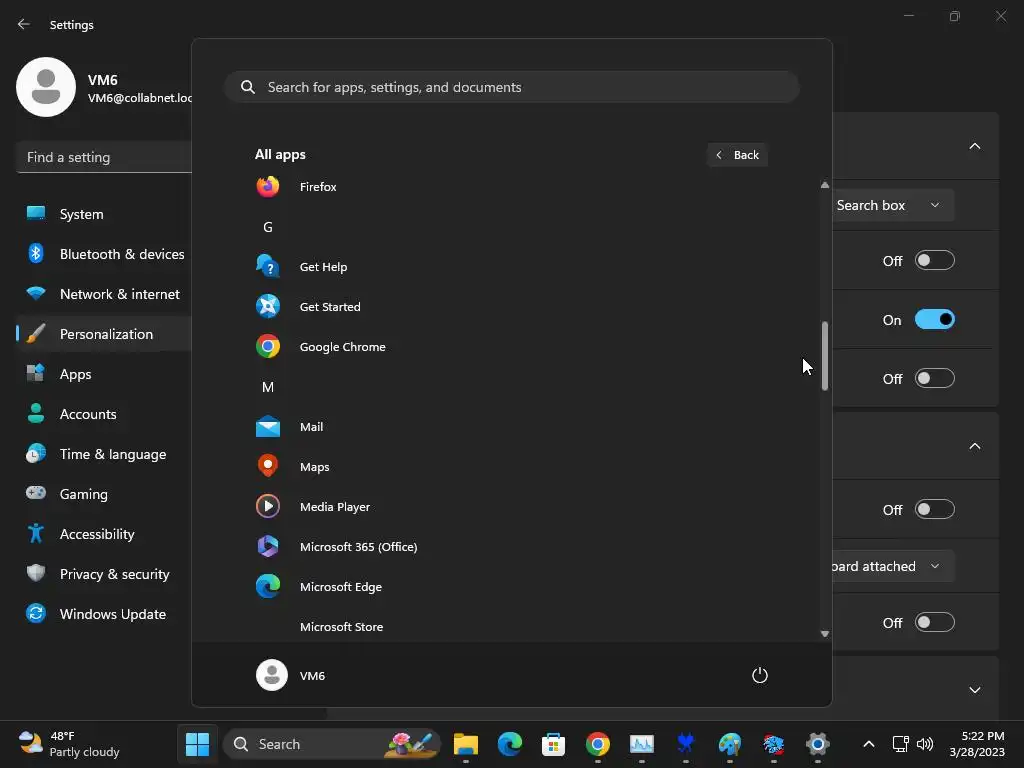Open the clock and date 5:22 PM
The width and height of the screenshot is (1024, 768).
click(x=977, y=744)
